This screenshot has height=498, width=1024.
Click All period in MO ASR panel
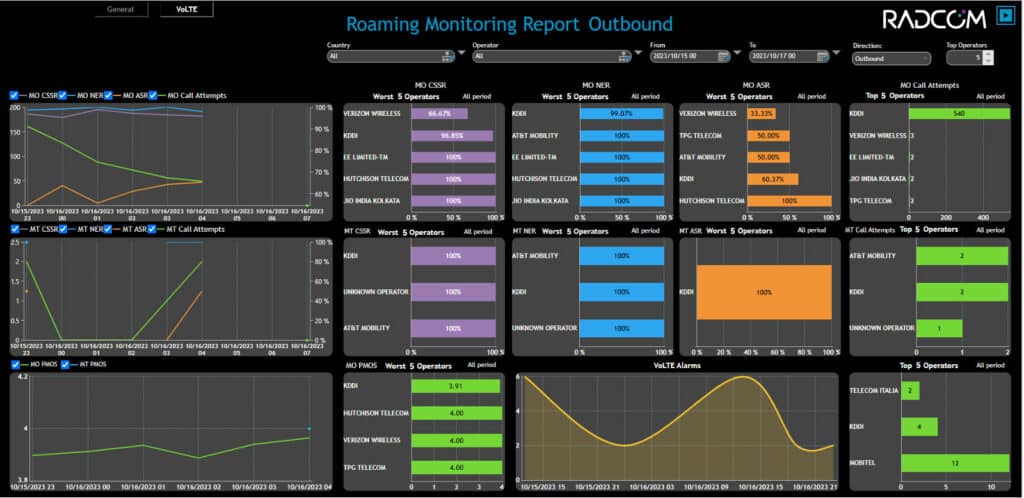(x=812, y=97)
